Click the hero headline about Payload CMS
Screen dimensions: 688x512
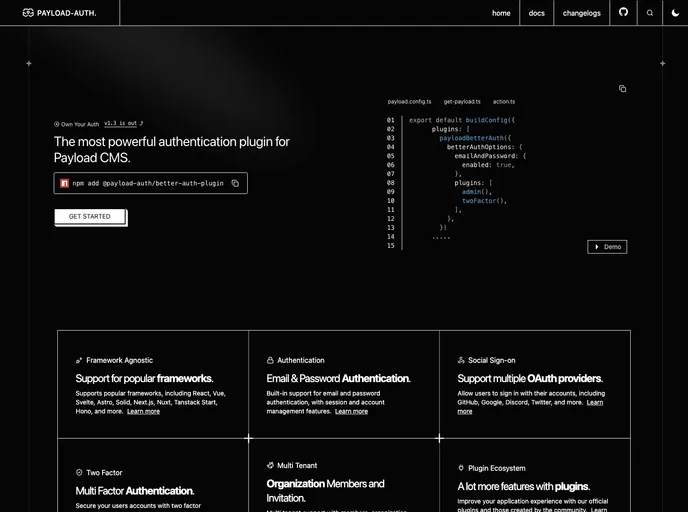(x=172, y=150)
